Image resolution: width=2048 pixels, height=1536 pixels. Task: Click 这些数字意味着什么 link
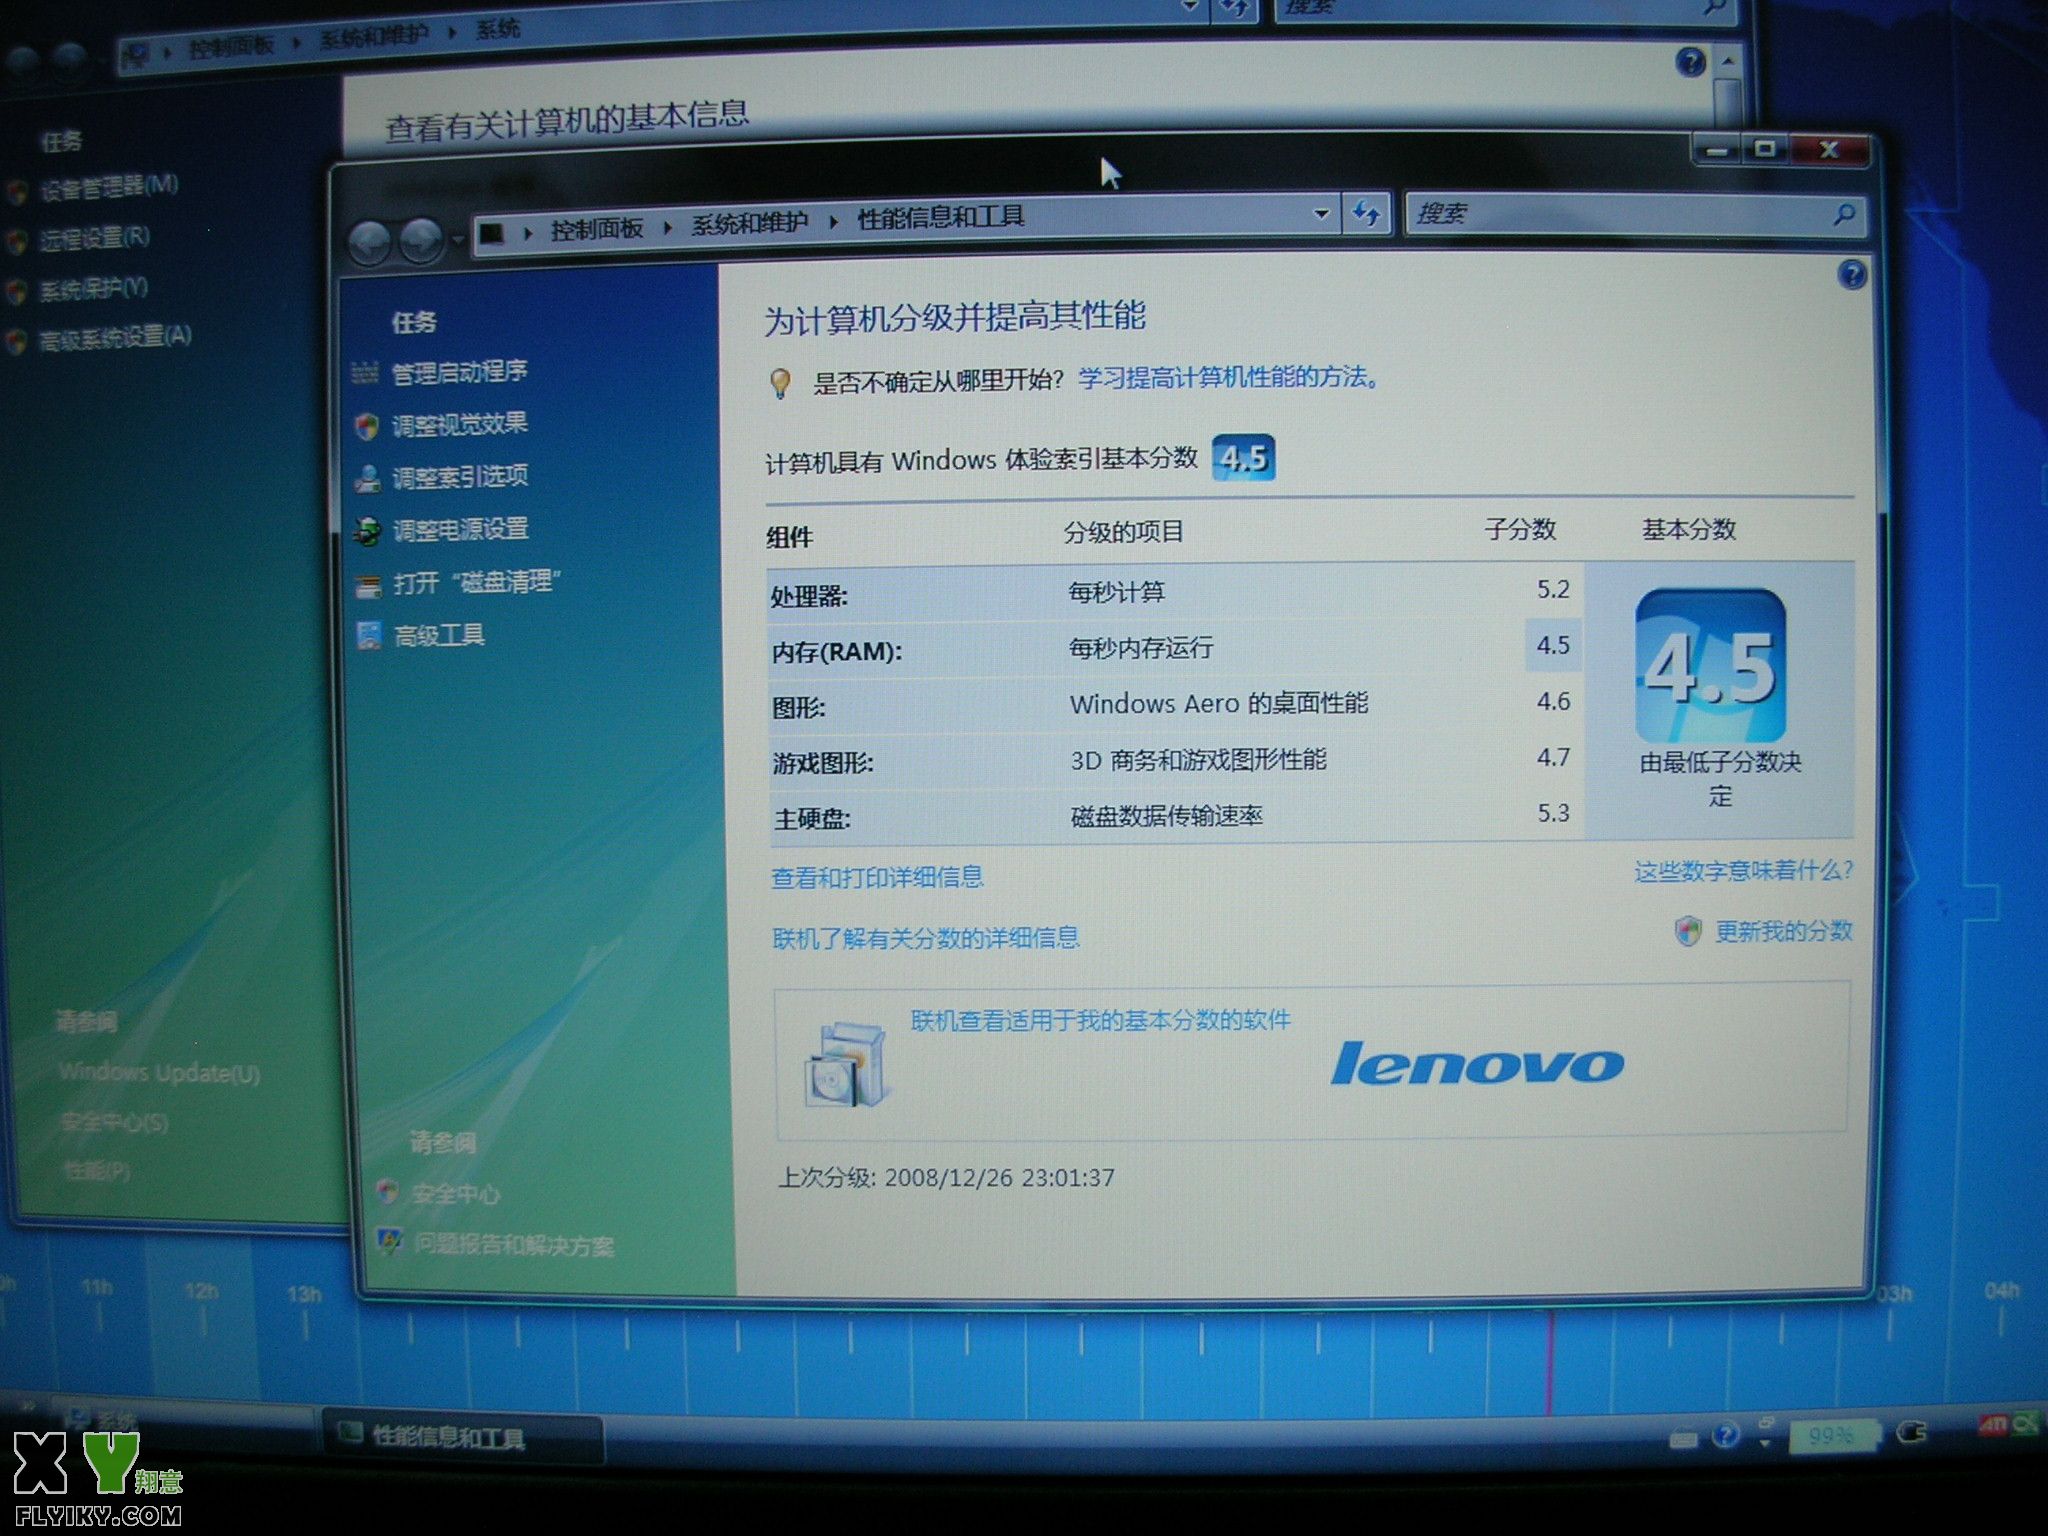coord(1743,871)
